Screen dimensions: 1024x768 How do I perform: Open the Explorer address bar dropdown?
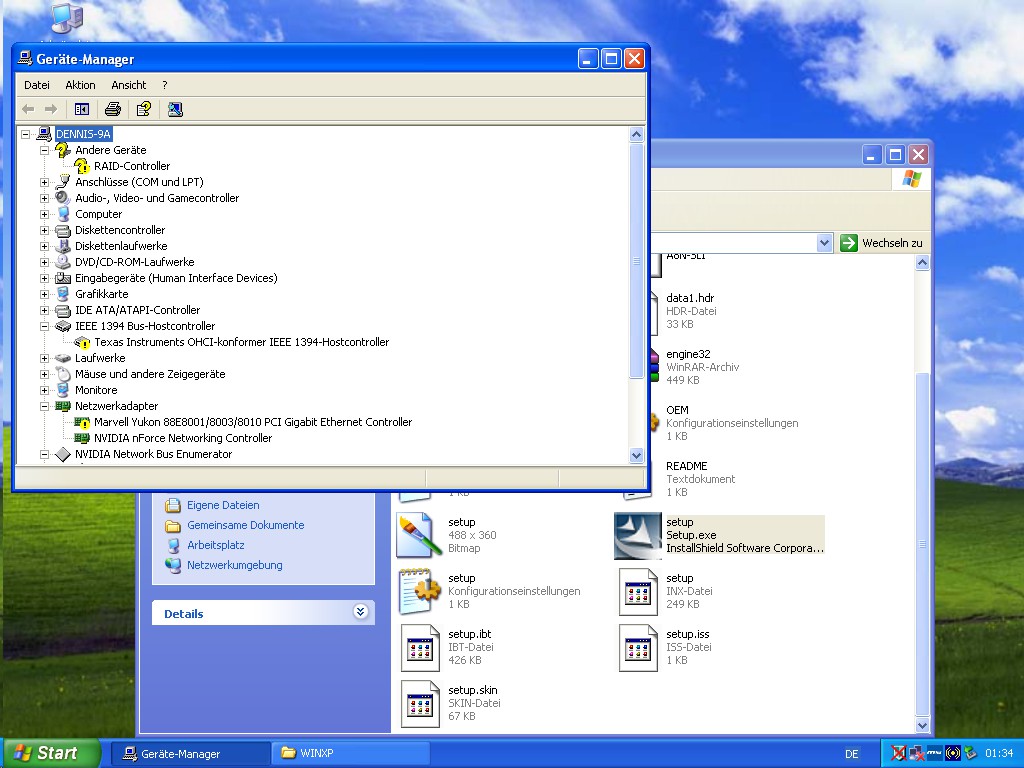[824, 243]
